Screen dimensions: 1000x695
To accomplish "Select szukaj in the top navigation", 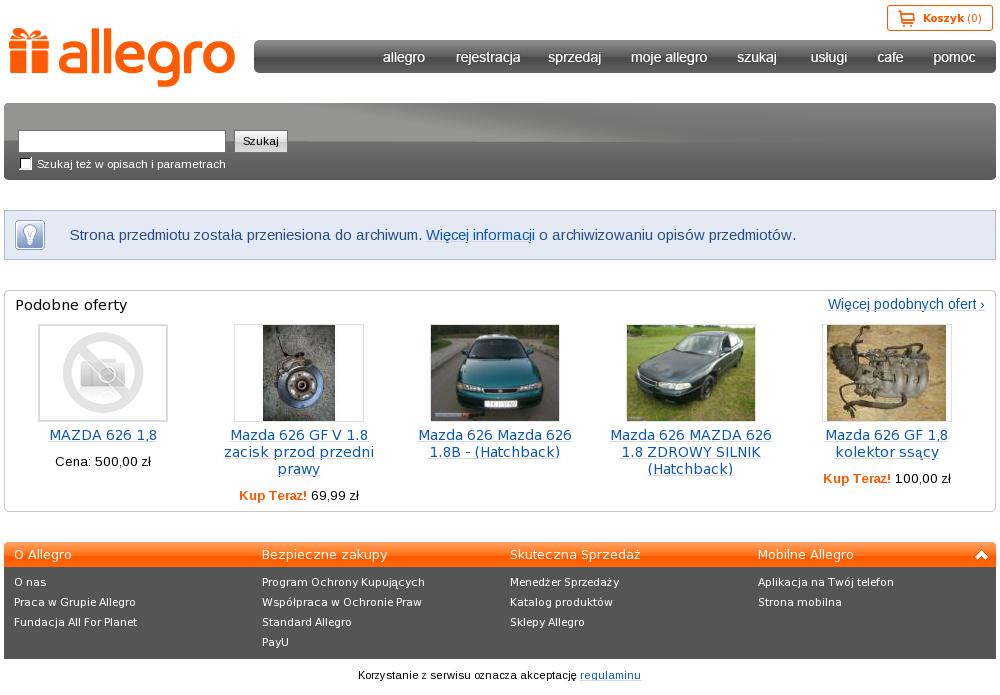I will tap(757, 57).
